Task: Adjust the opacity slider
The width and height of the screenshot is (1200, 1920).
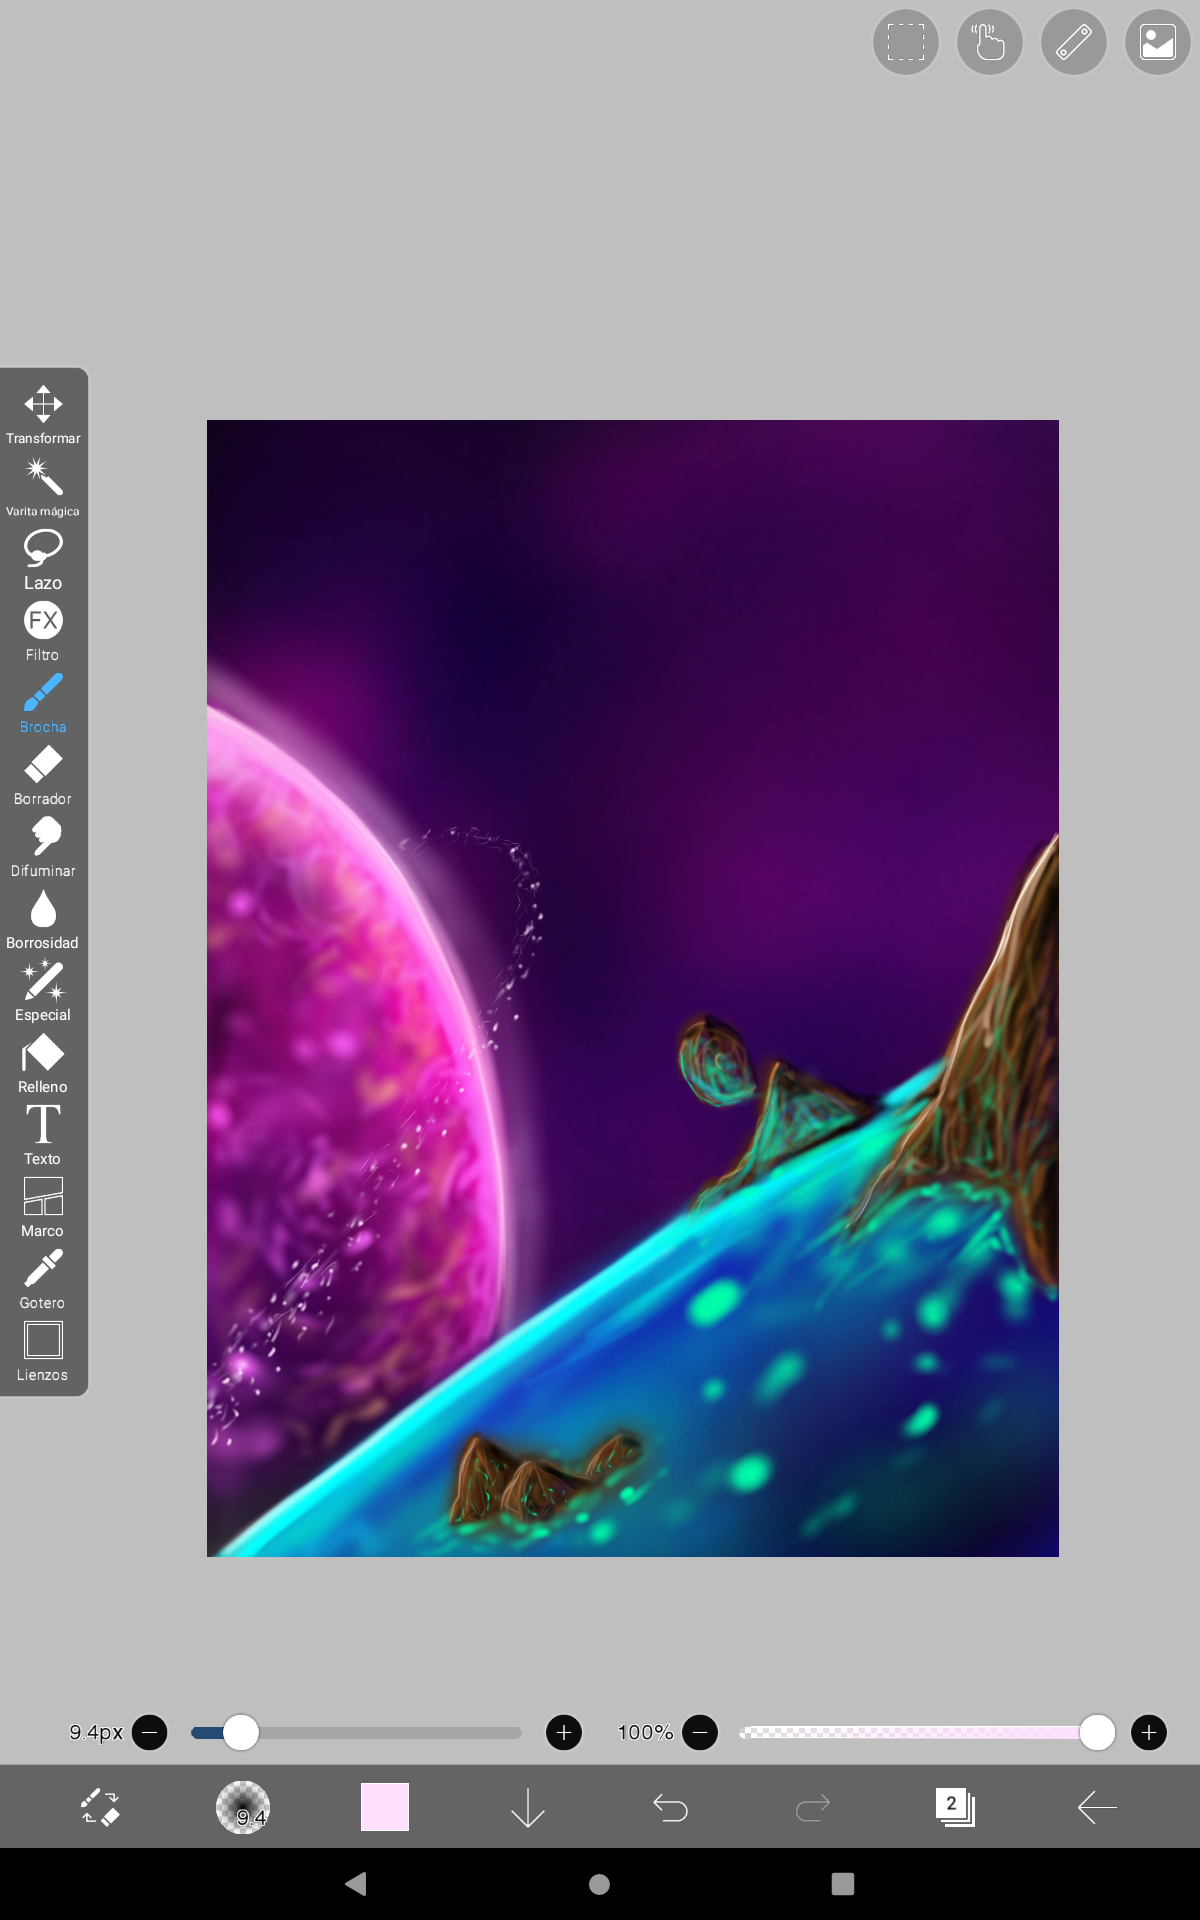Action: coord(927,1732)
